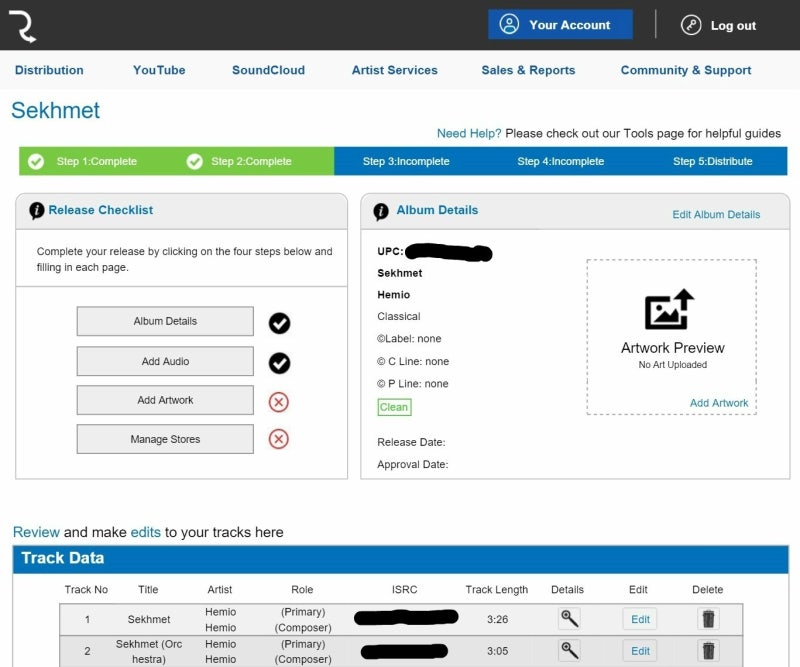Click the Need Help? link
Viewport: 800px width, 667px height.
pyautogui.click(x=469, y=134)
